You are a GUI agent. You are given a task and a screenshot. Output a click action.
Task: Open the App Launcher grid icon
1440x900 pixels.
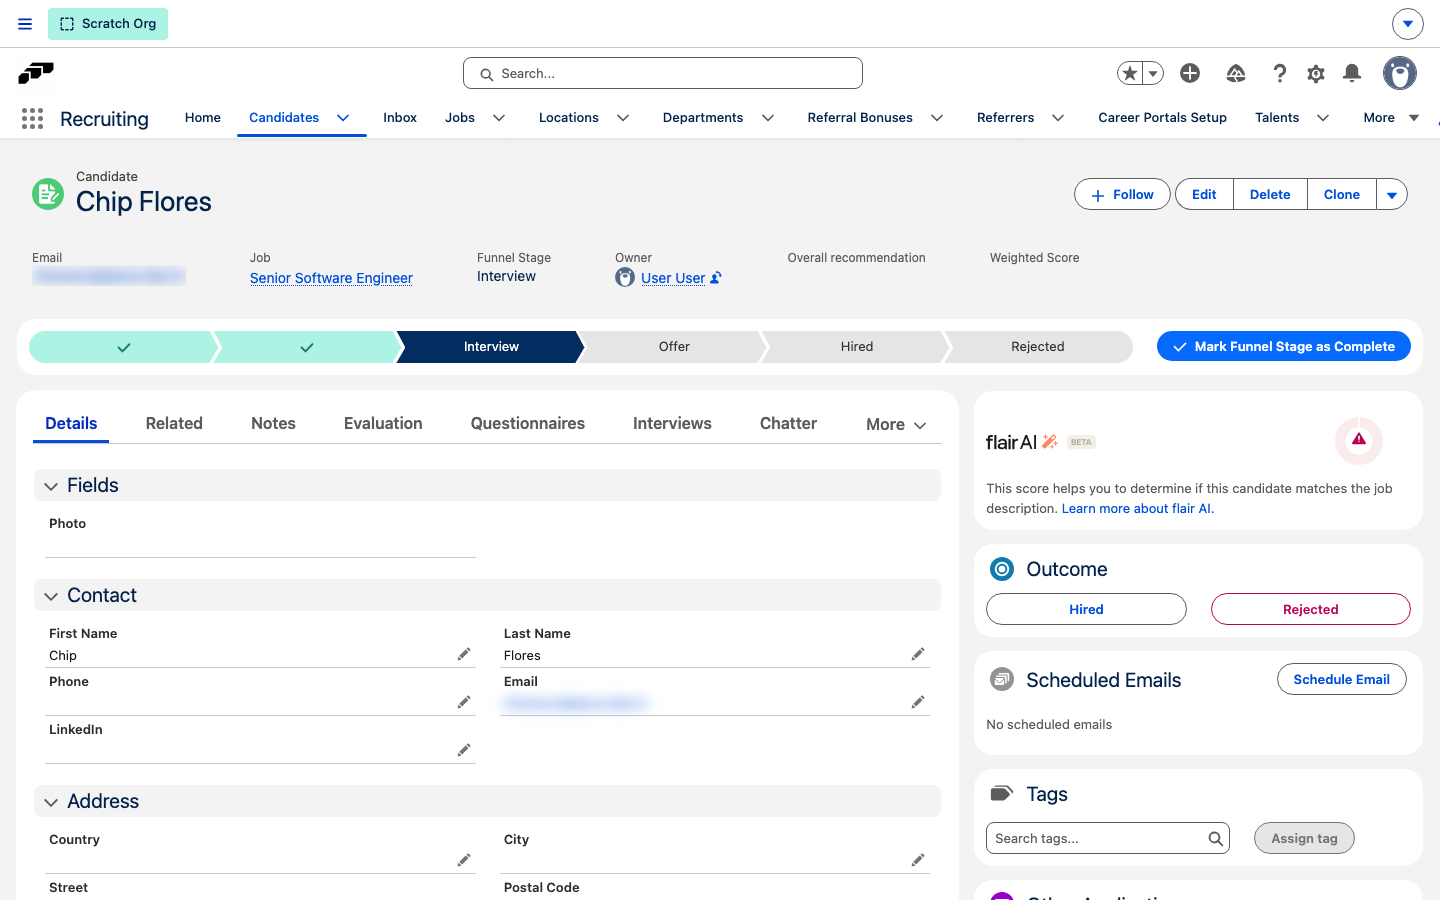32,119
